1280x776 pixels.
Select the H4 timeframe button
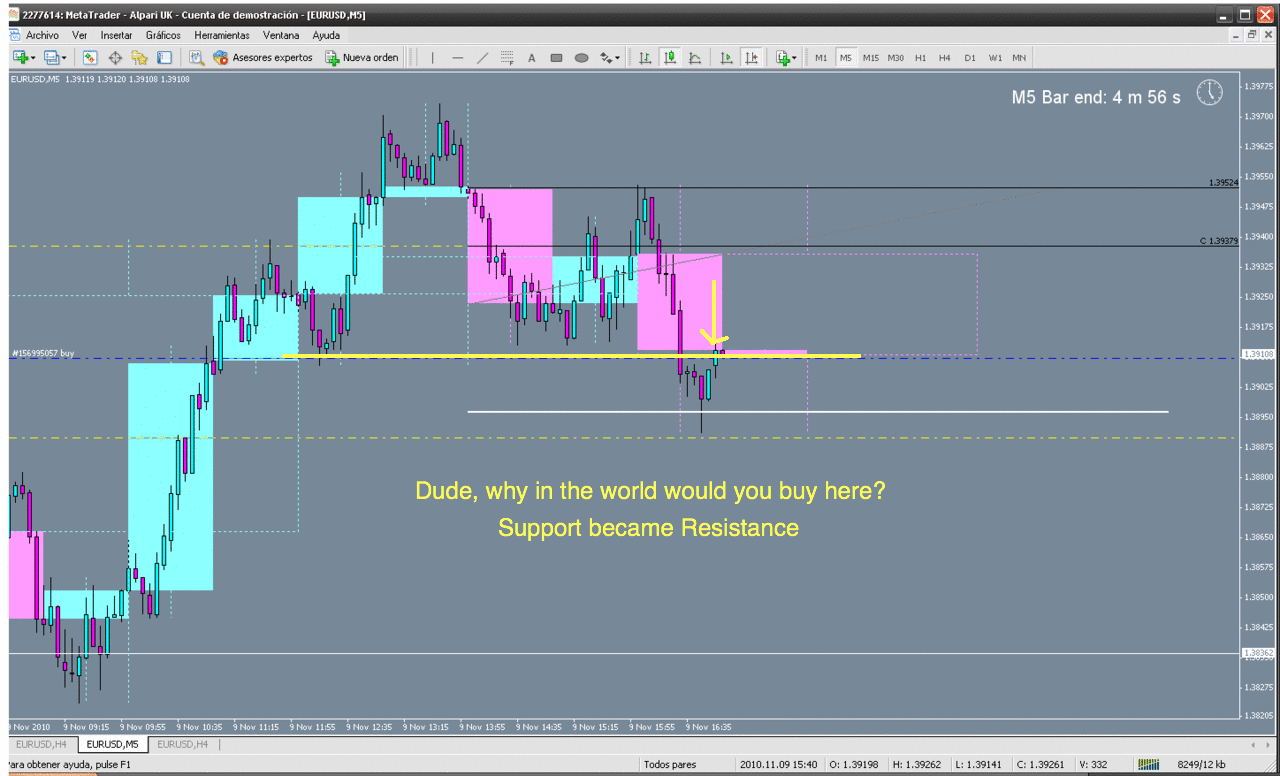tap(945, 58)
